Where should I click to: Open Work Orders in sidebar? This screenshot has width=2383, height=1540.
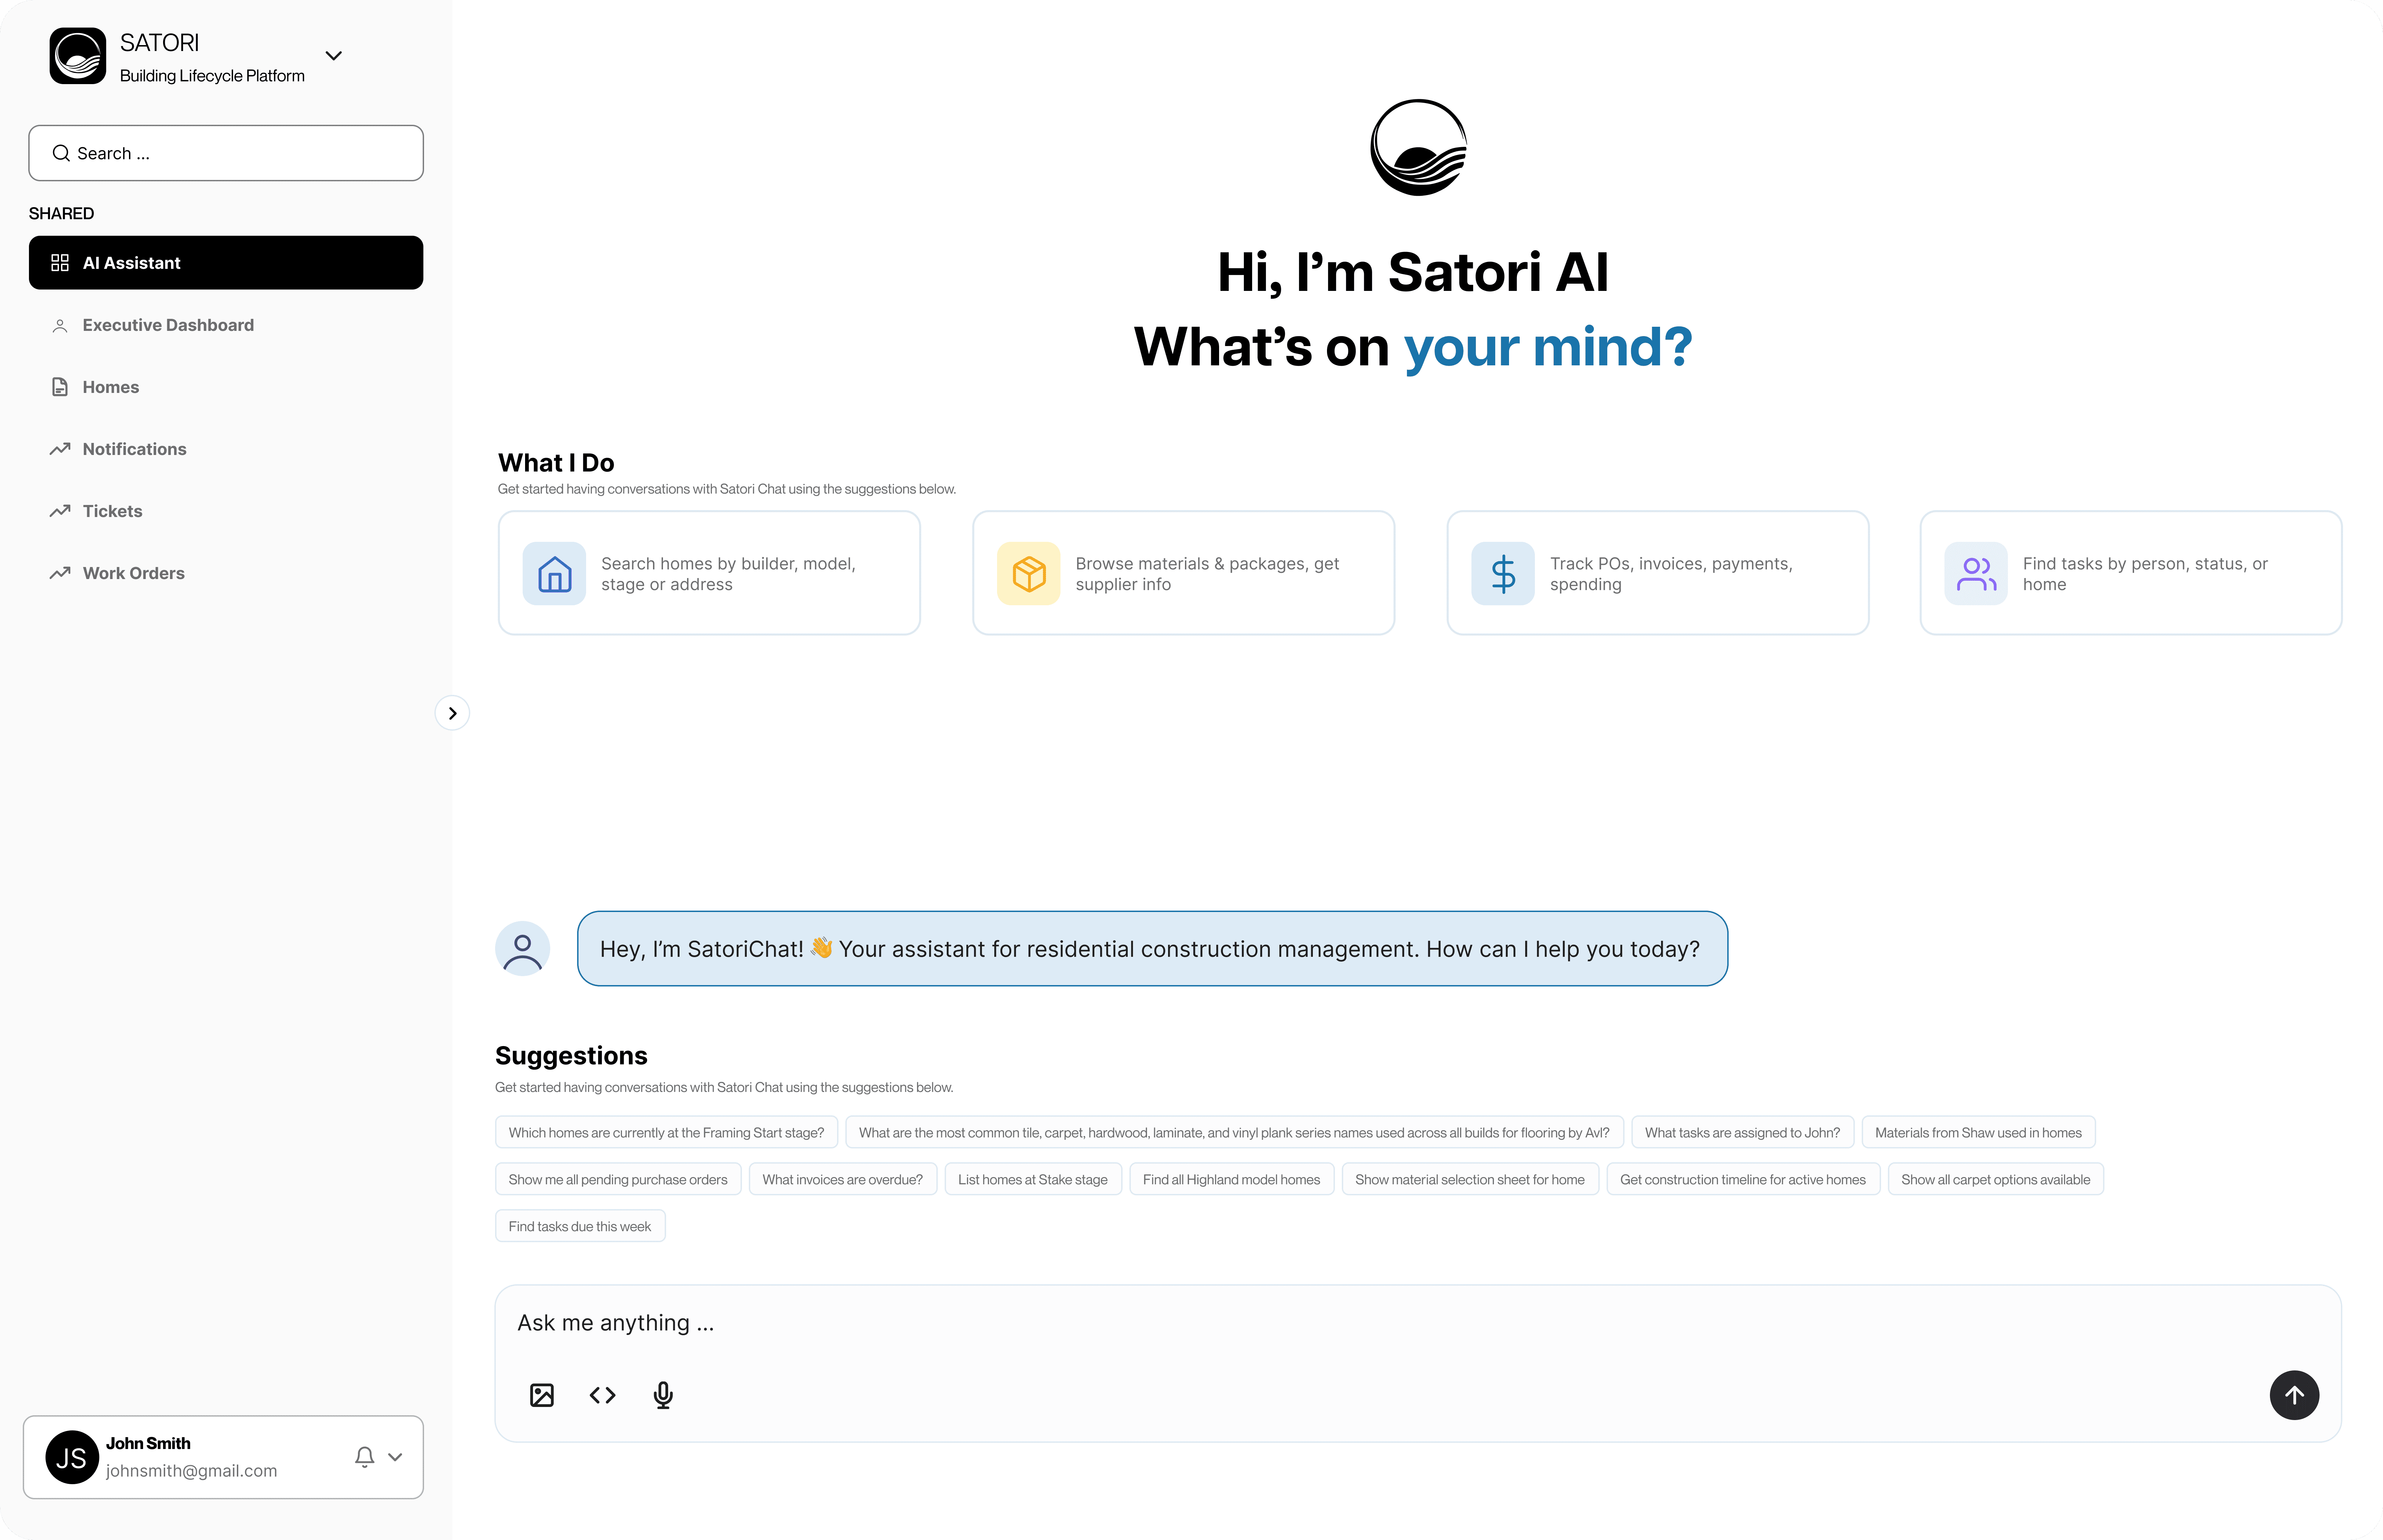click(133, 573)
